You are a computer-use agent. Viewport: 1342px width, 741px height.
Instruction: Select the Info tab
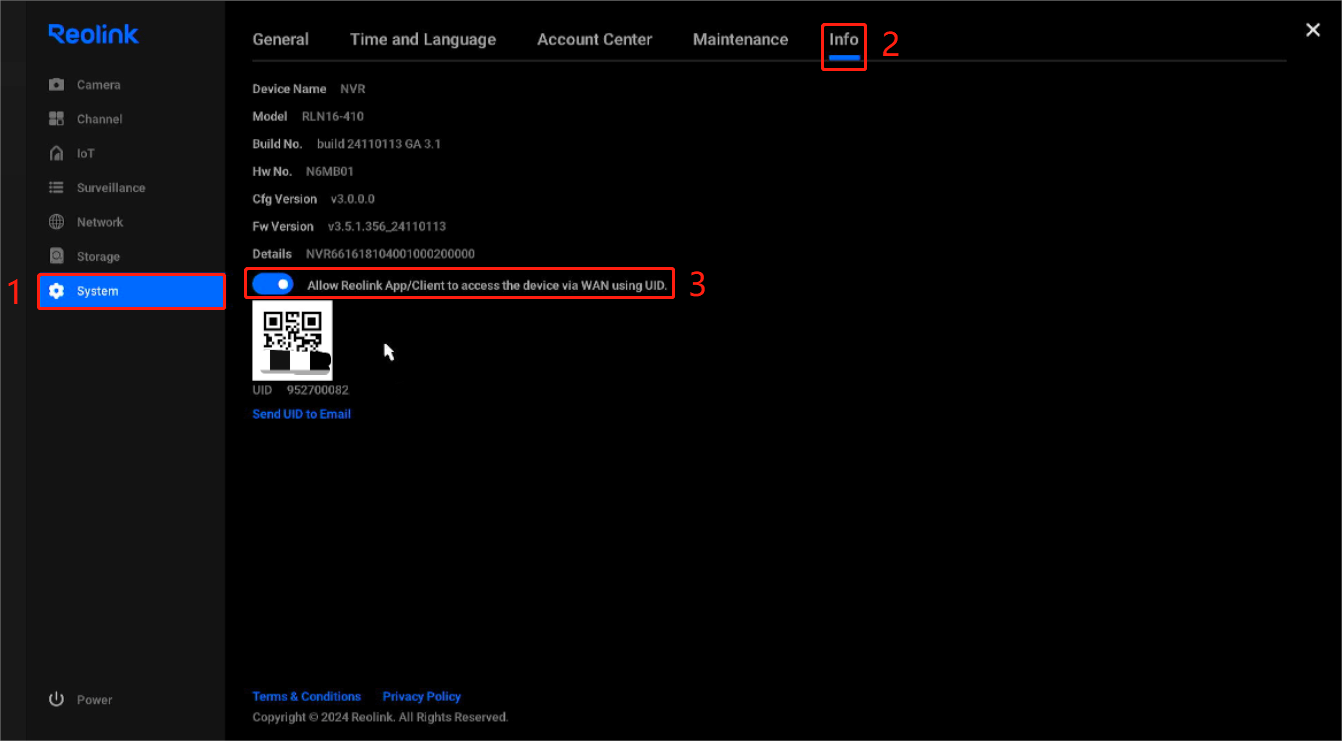844,39
